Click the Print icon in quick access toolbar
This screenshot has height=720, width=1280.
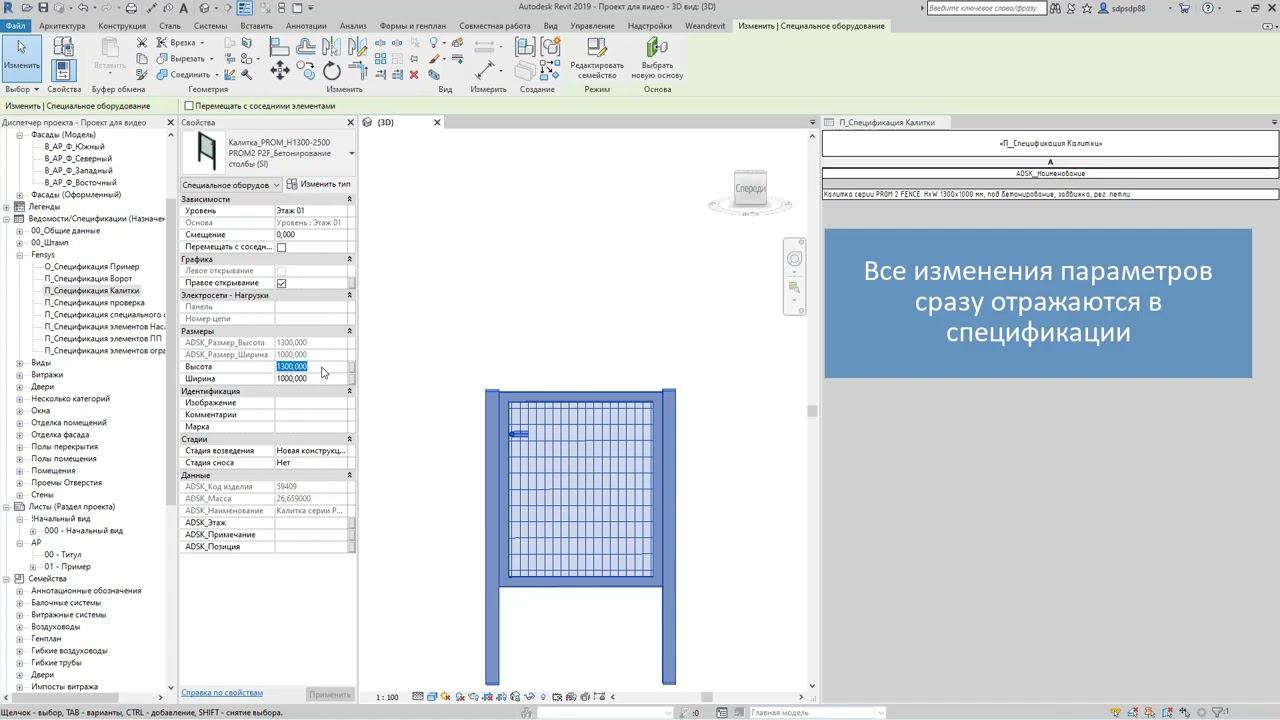pos(132,8)
